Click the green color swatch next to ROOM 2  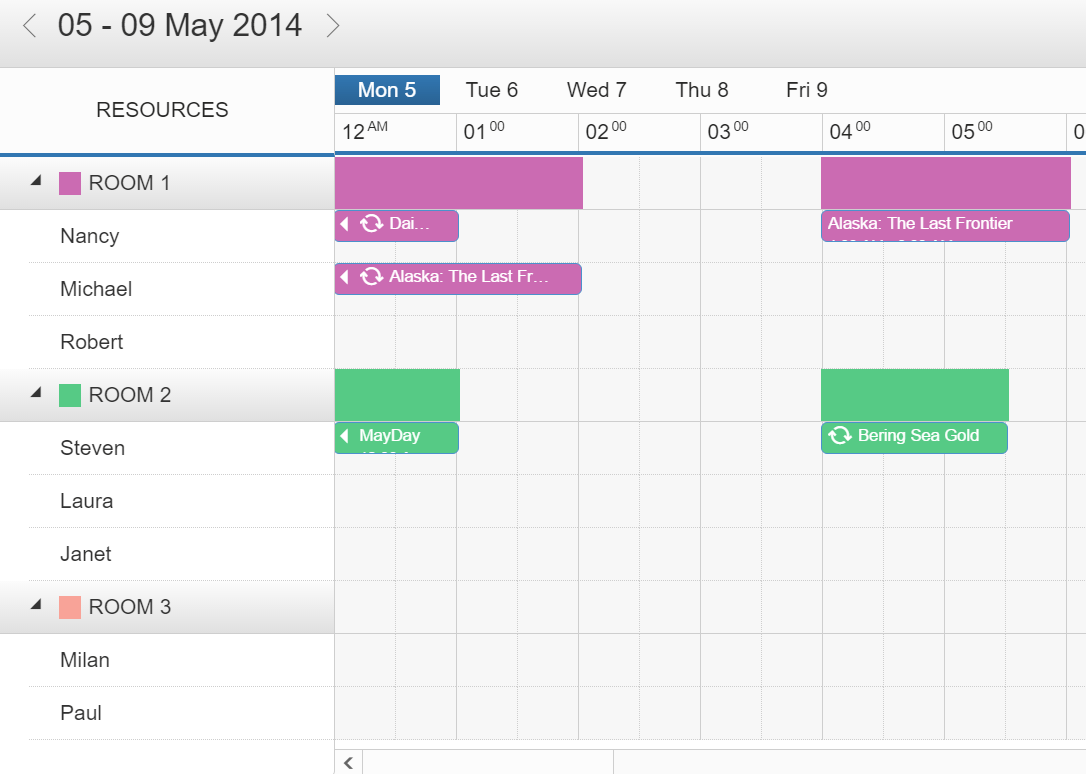click(69, 394)
